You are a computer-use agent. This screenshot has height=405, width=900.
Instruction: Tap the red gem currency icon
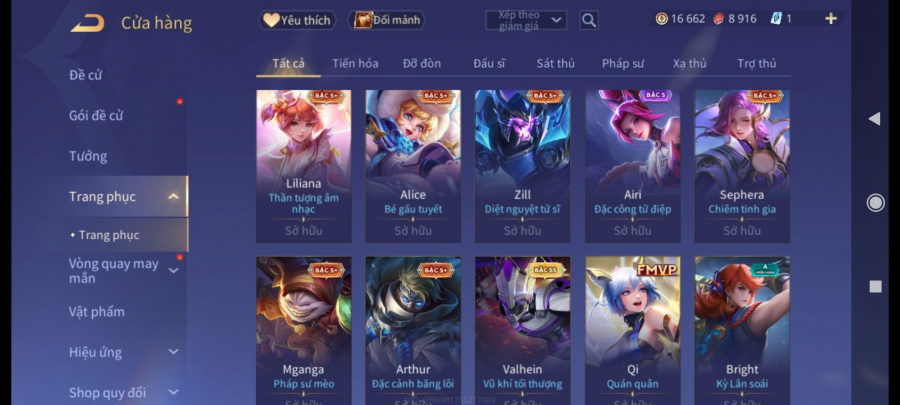pyautogui.click(x=718, y=19)
